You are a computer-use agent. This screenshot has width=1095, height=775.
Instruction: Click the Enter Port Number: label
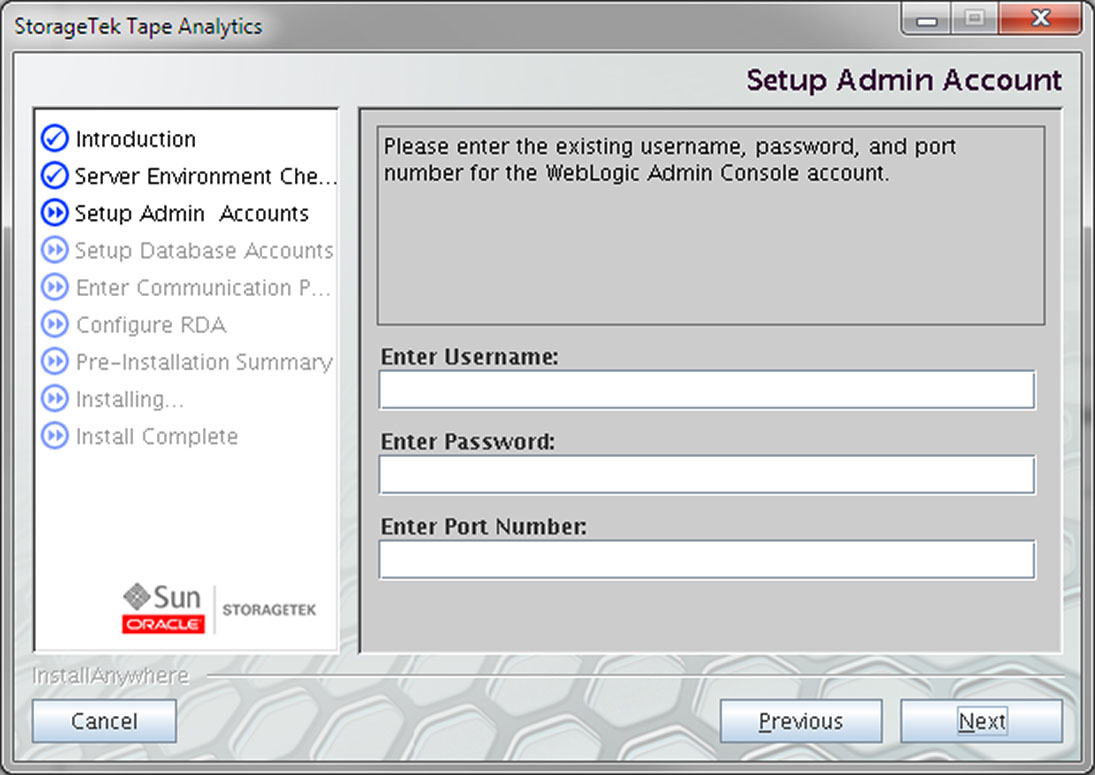pyautogui.click(x=483, y=526)
